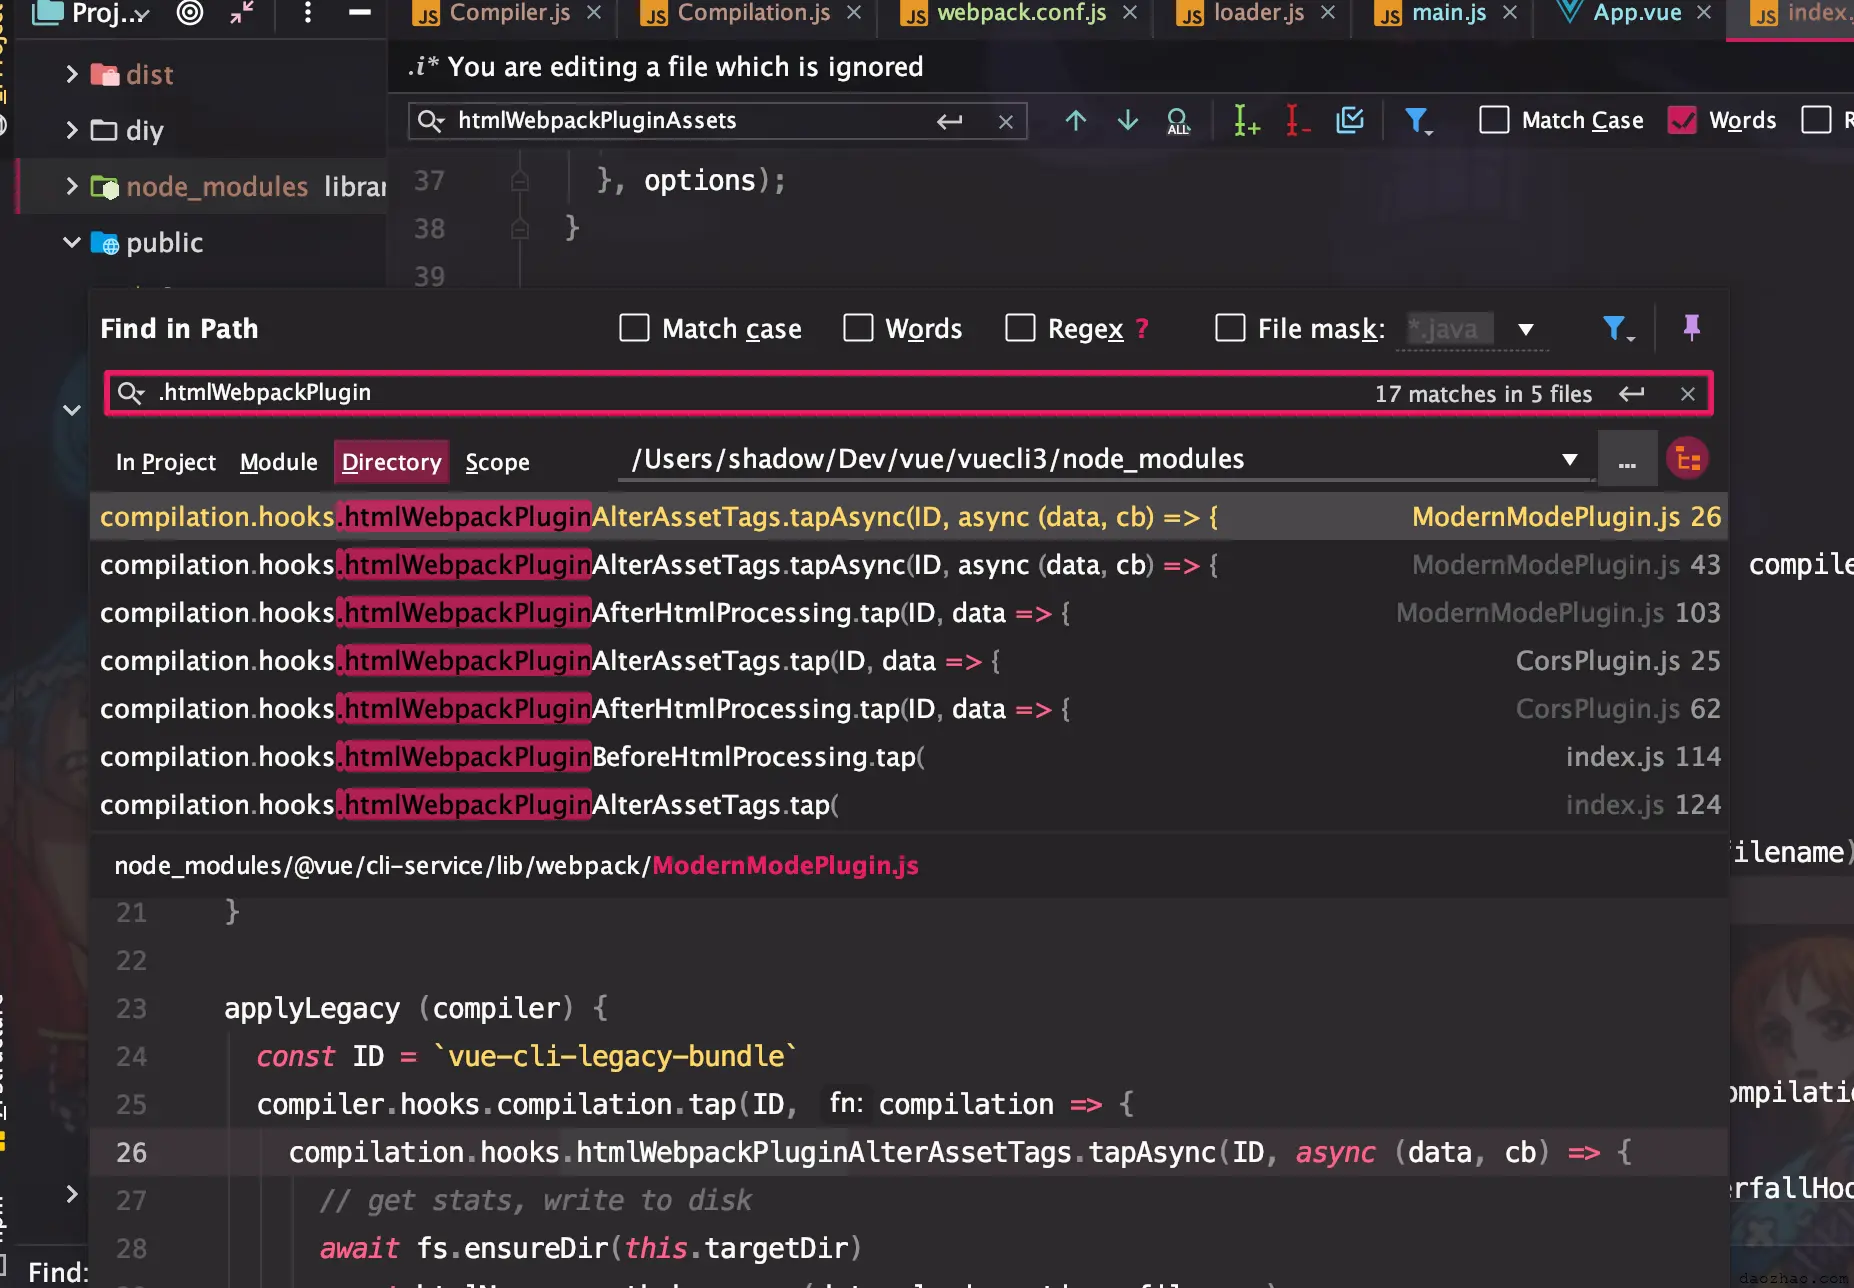This screenshot has width=1854, height=1288.
Task: Uncheck the Words option in editor search
Action: tap(1682, 121)
